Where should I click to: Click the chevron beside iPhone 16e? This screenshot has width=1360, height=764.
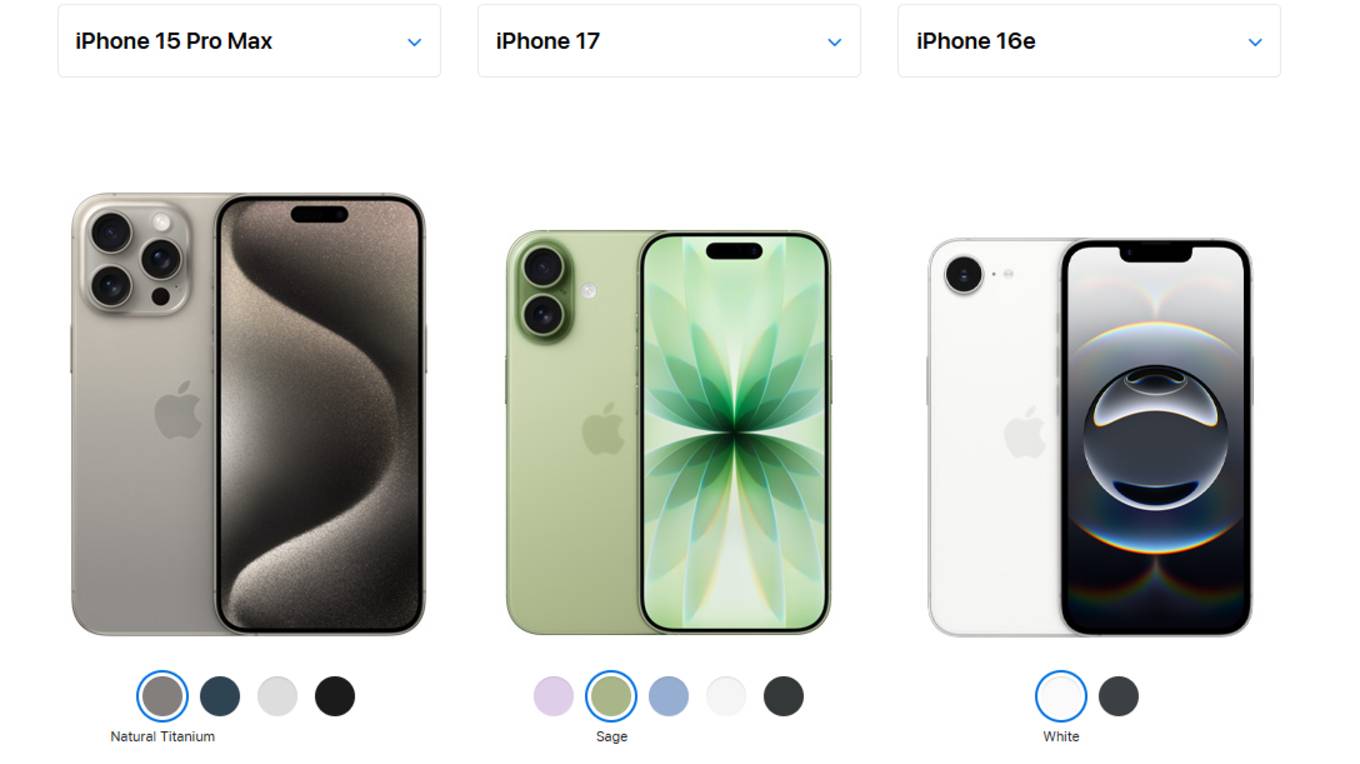pyautogui.click(x=1255, y=42)
